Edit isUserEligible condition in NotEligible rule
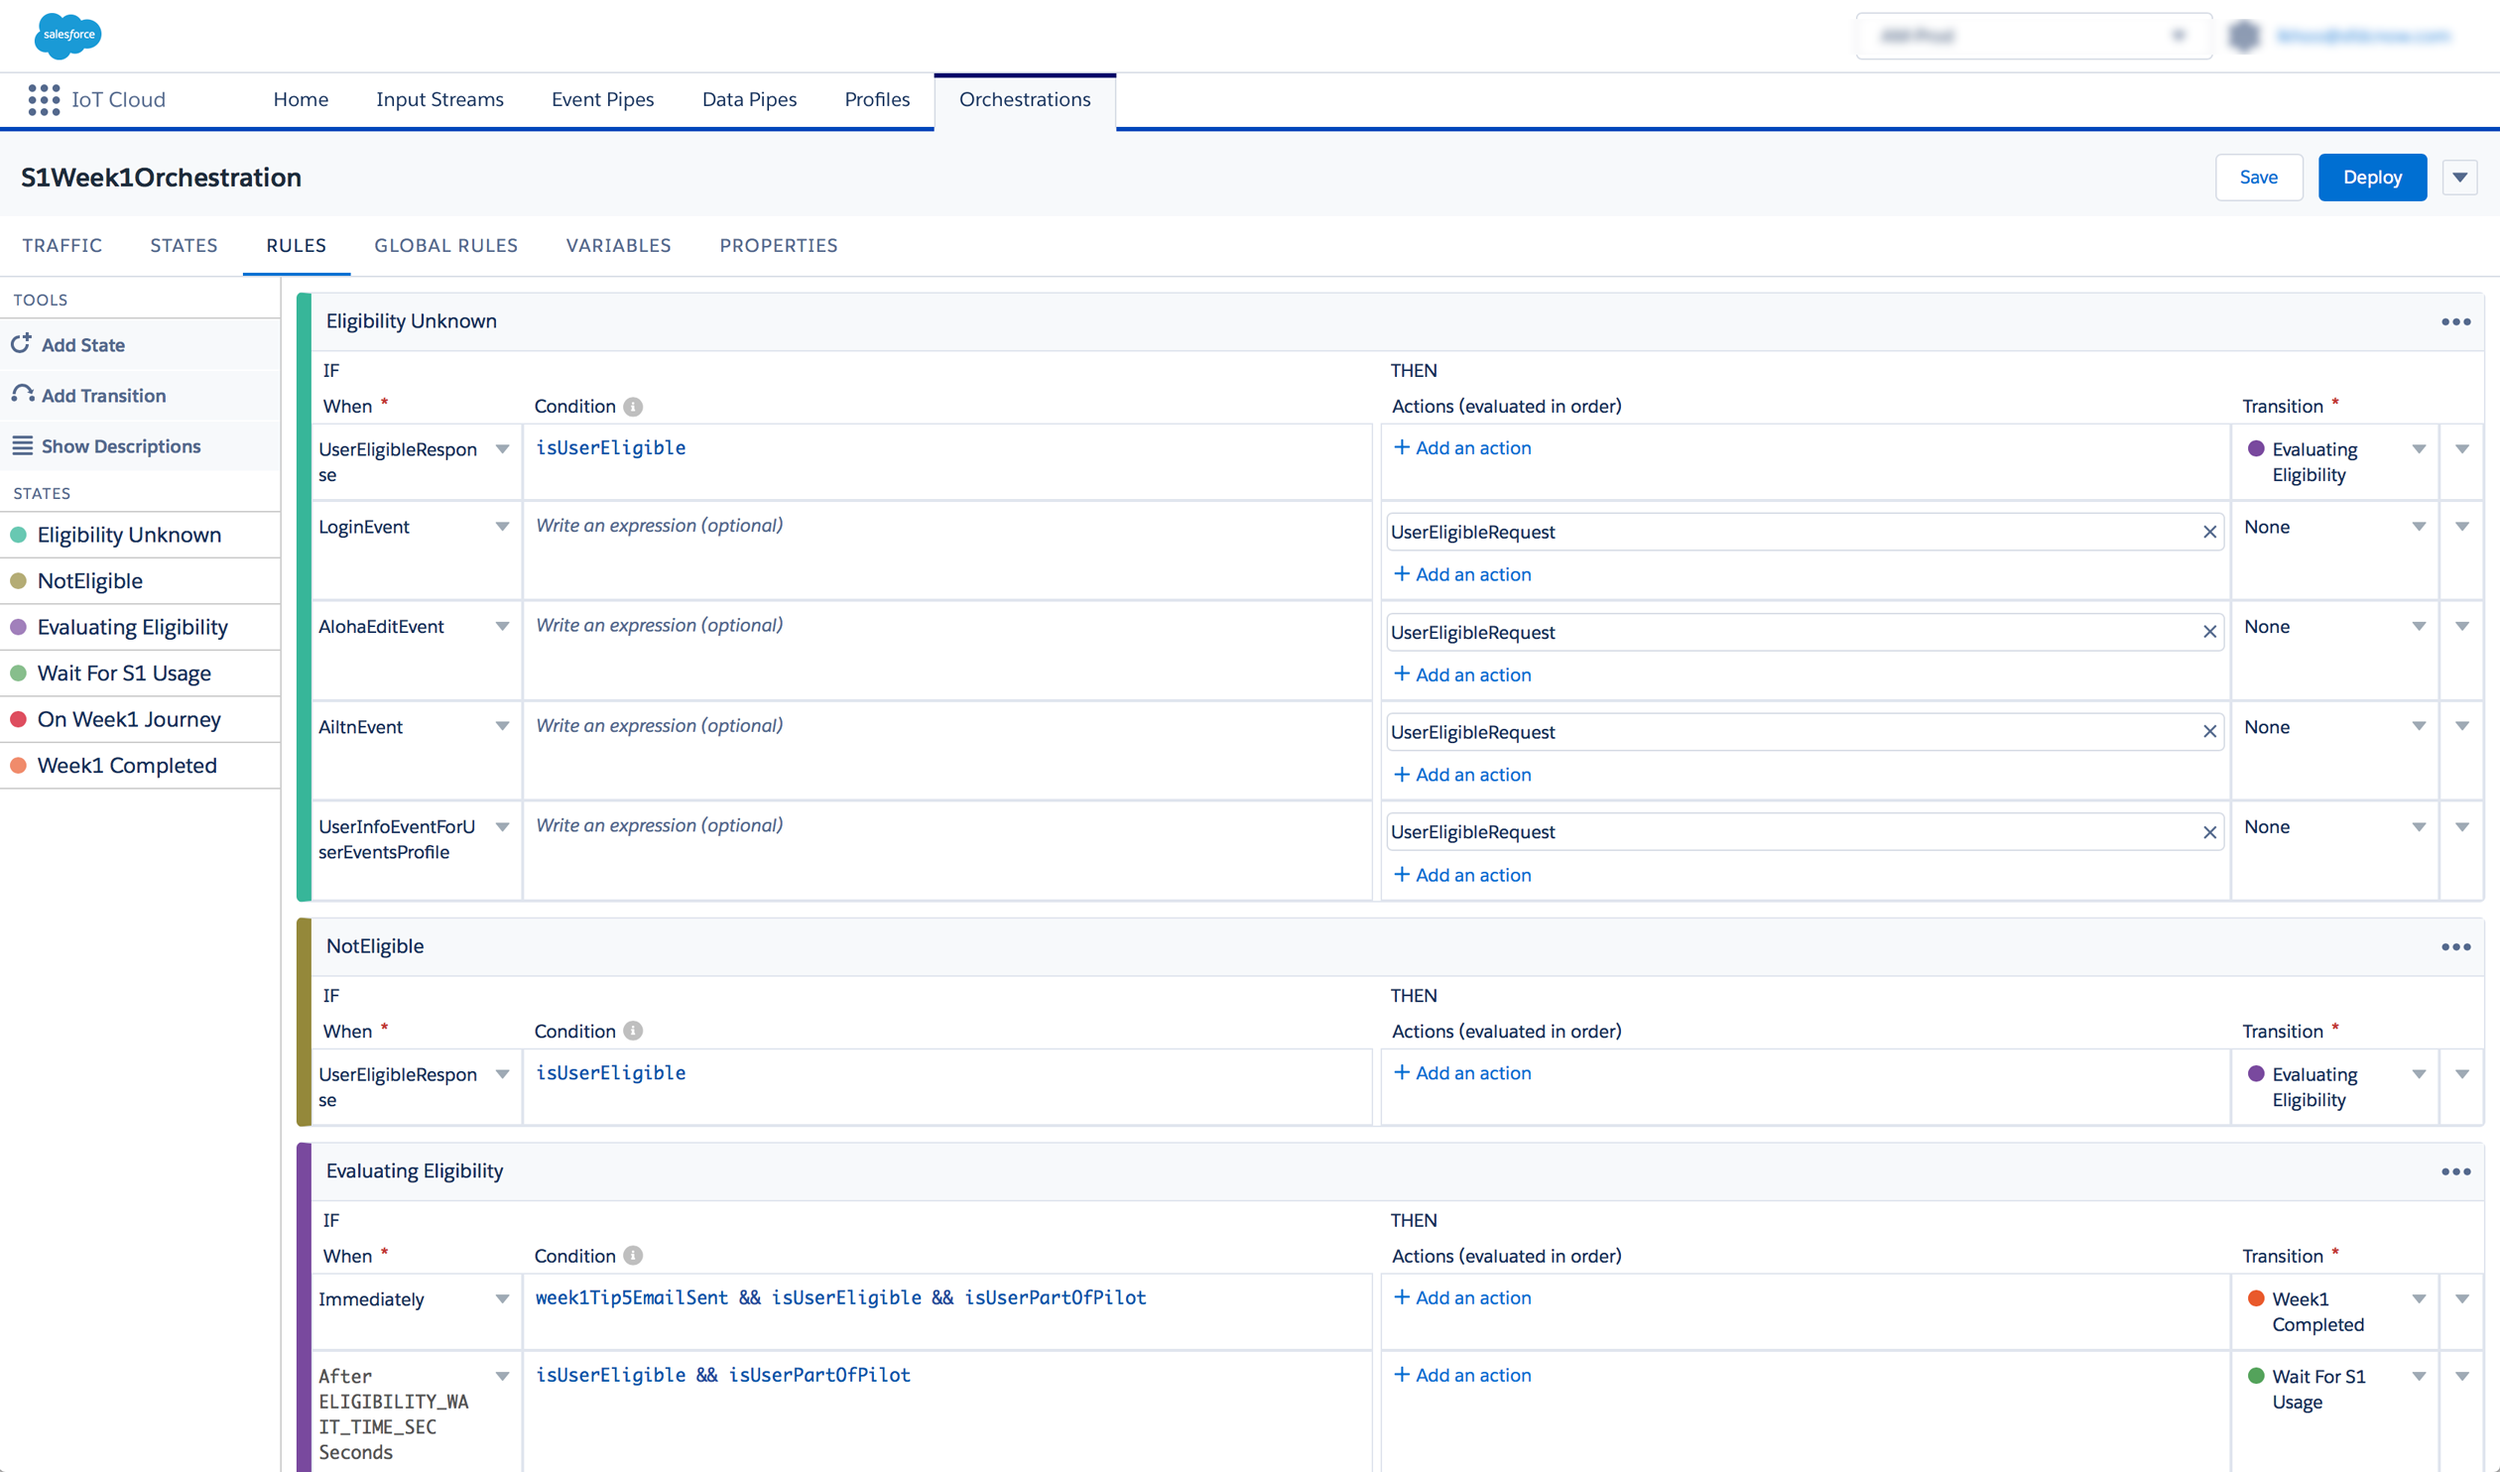This screenshot has width=2500, height=1472. pyautogui.click(x=947, y=1087)
